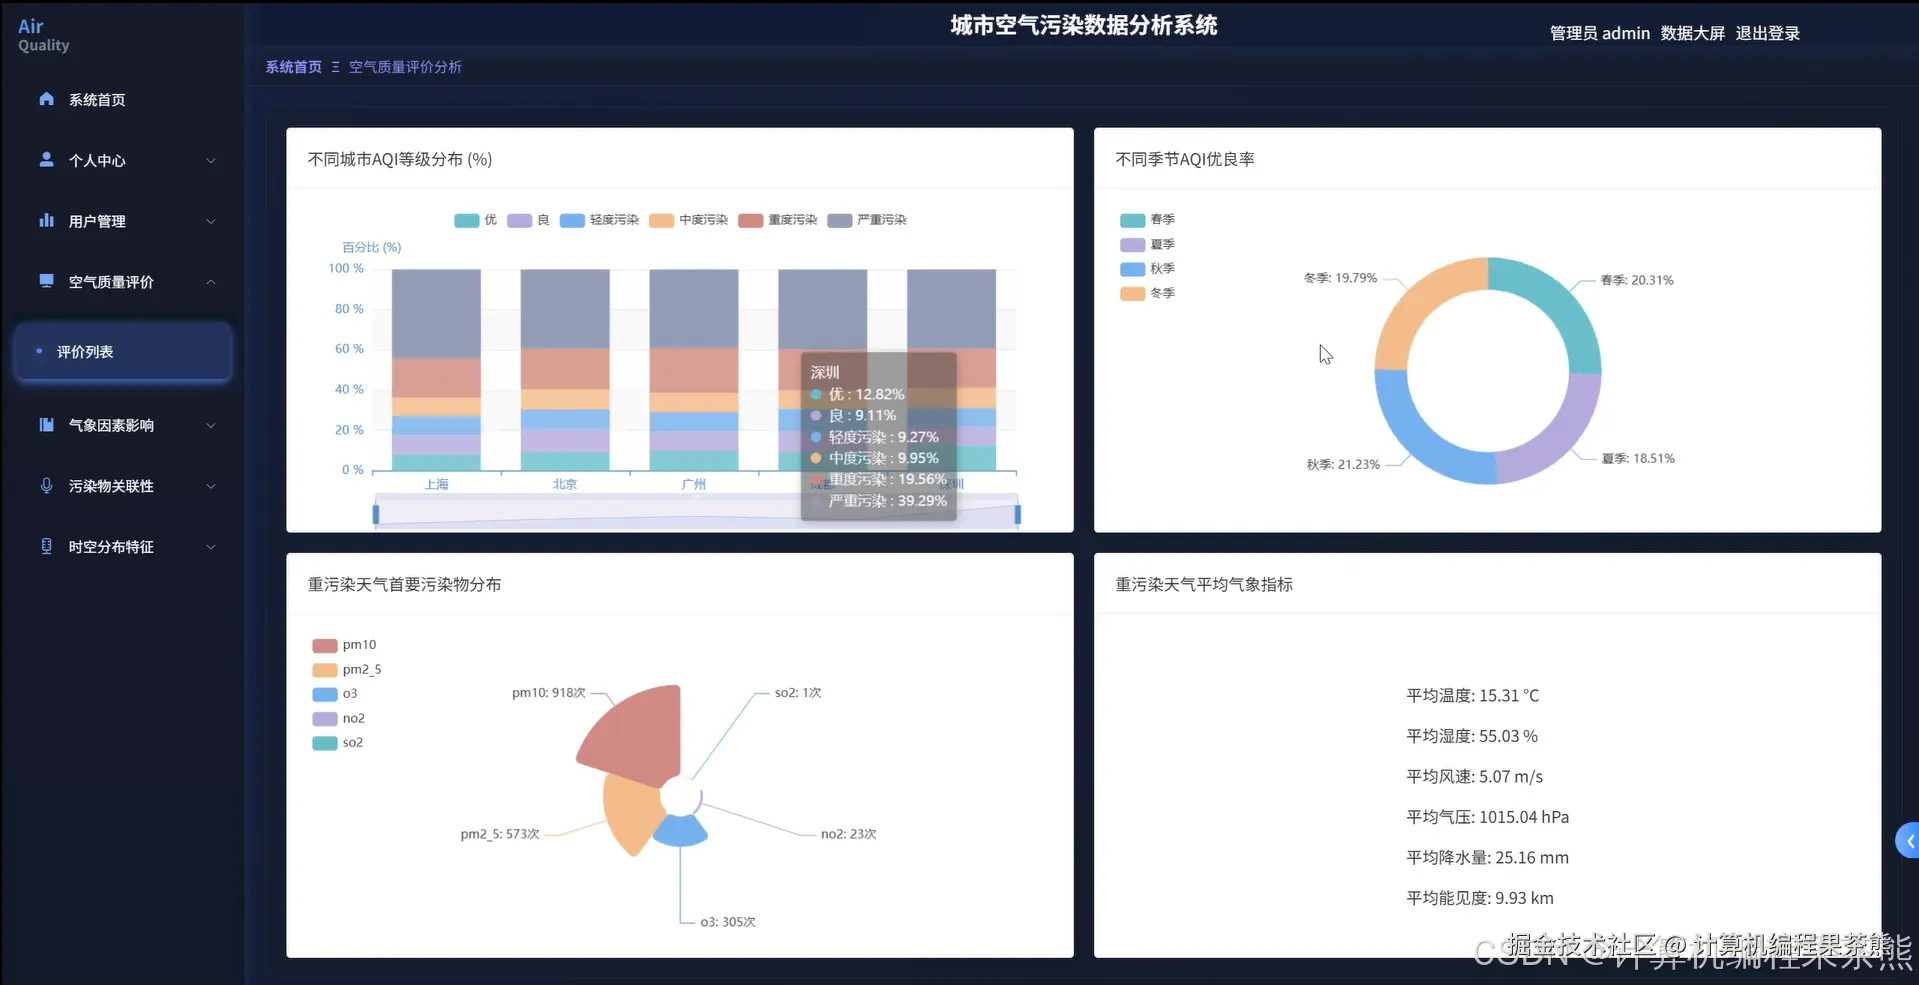This screenshot has height=985, width=1919.
Task: Click the 平均温度: 15.31 °C text
Action: (x=1472, y=696)
